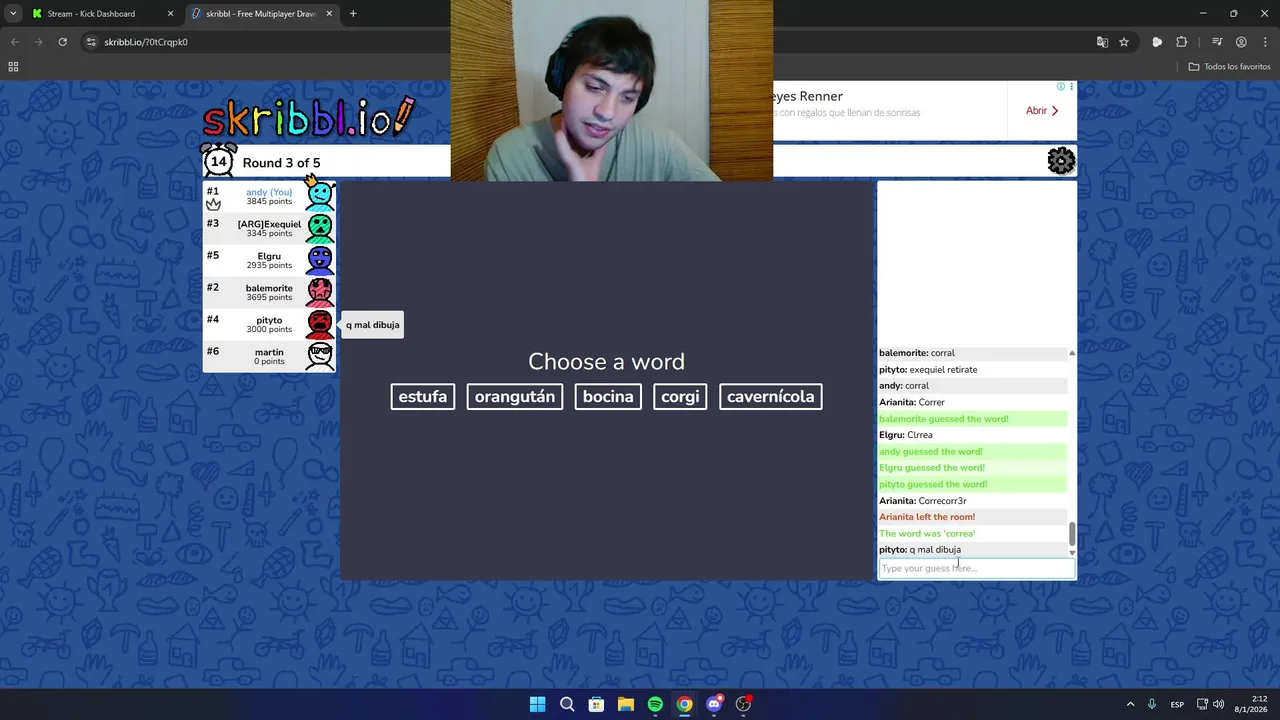The image size is (1280, 720).
Task: Choose the word corgi
Action: (x=680, y=397)
